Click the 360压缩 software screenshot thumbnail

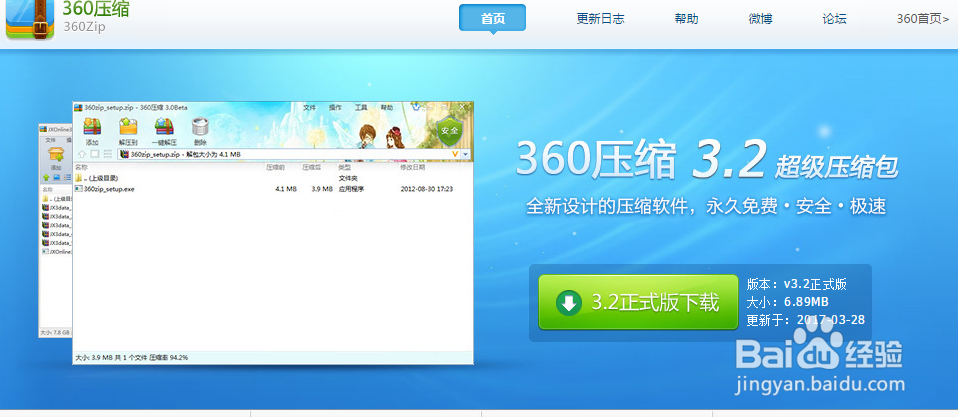click(x=256, y=233)
